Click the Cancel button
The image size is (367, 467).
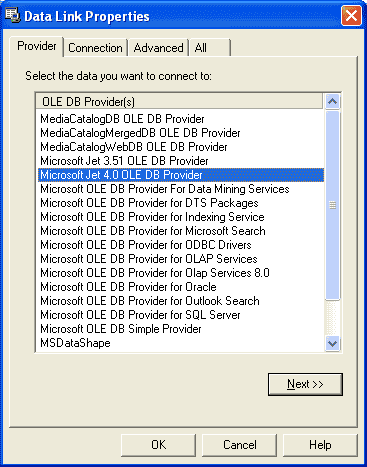coord(240,445)
